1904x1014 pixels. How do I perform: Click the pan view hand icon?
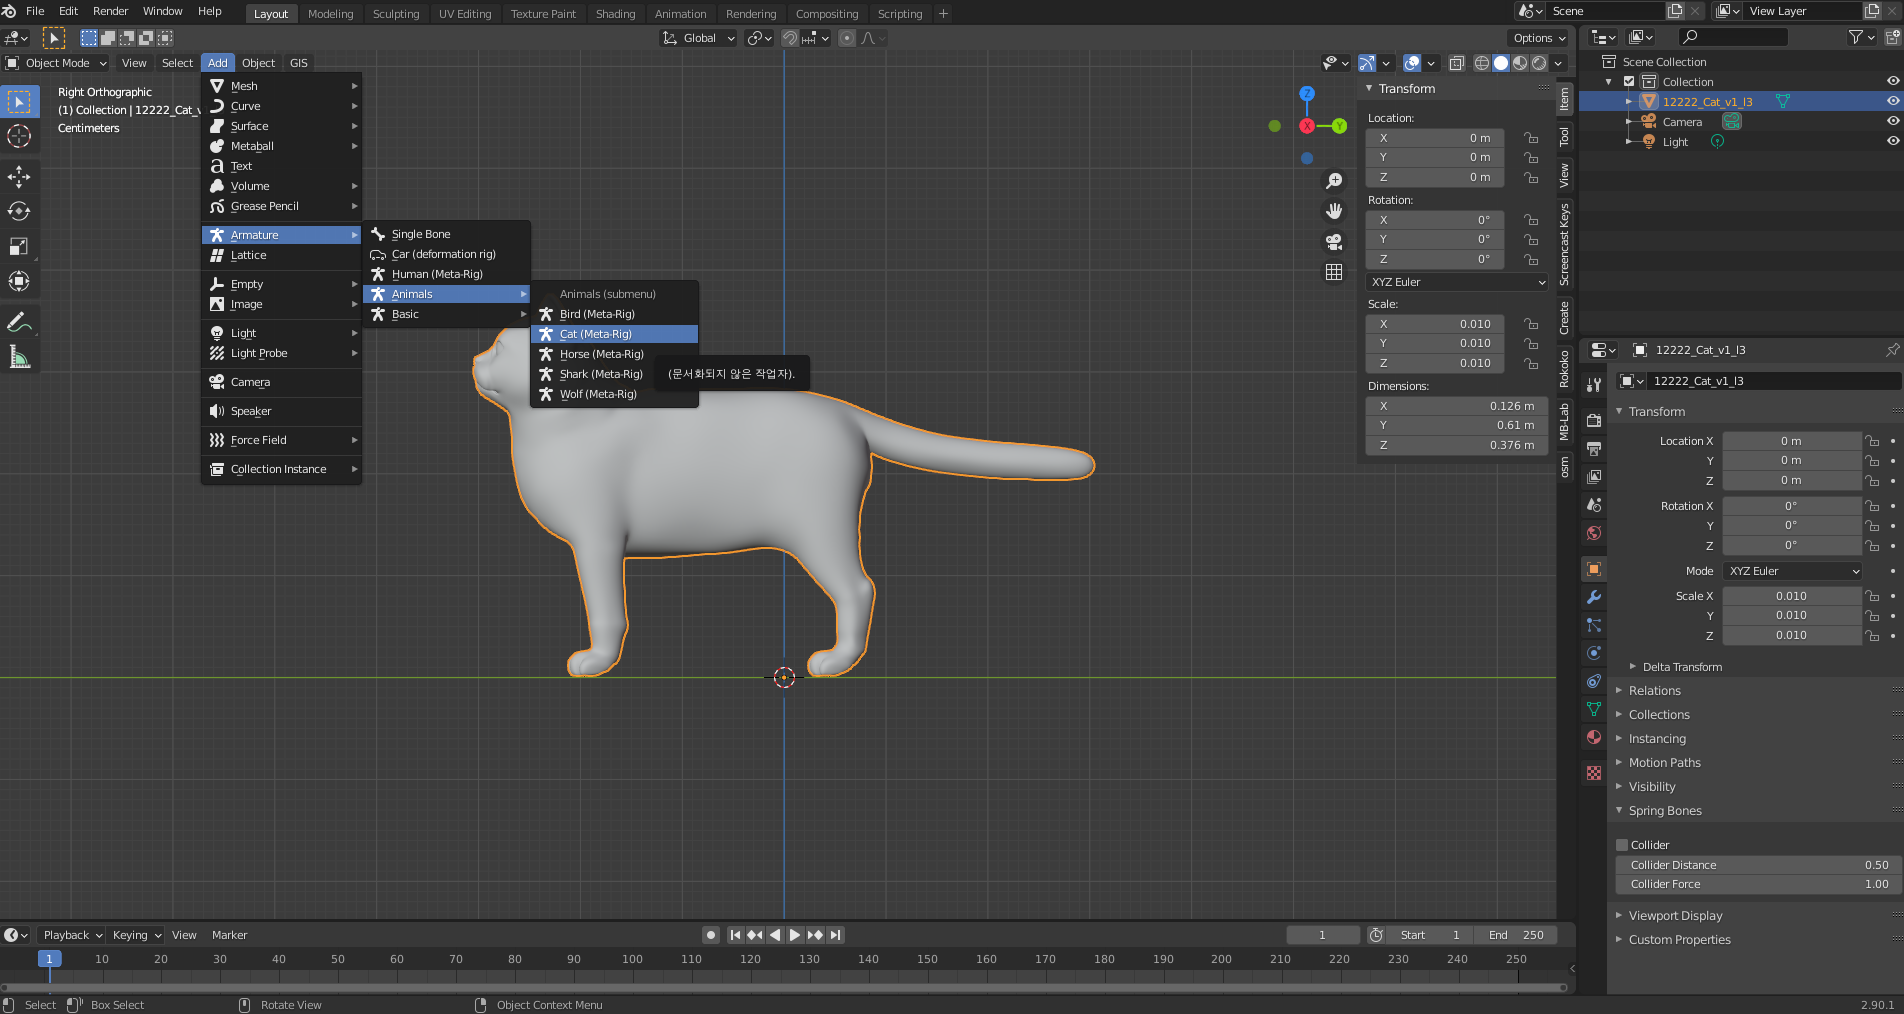click(x=1334, y=211)
